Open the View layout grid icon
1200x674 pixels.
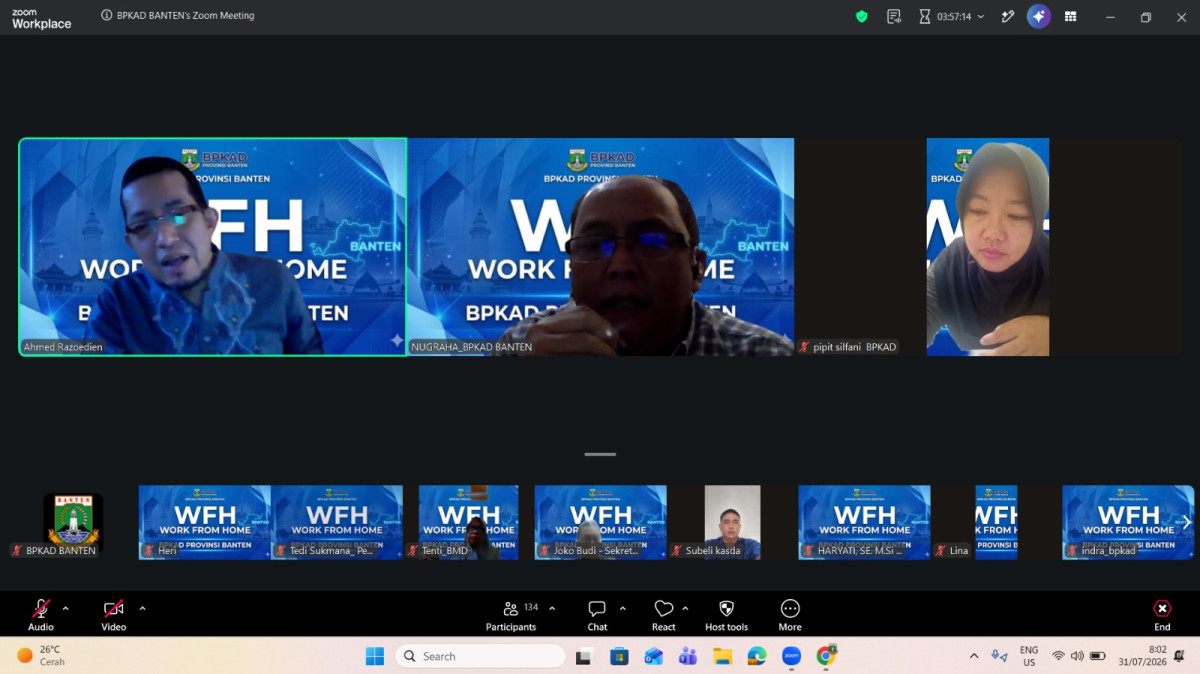click(1071, 16)
